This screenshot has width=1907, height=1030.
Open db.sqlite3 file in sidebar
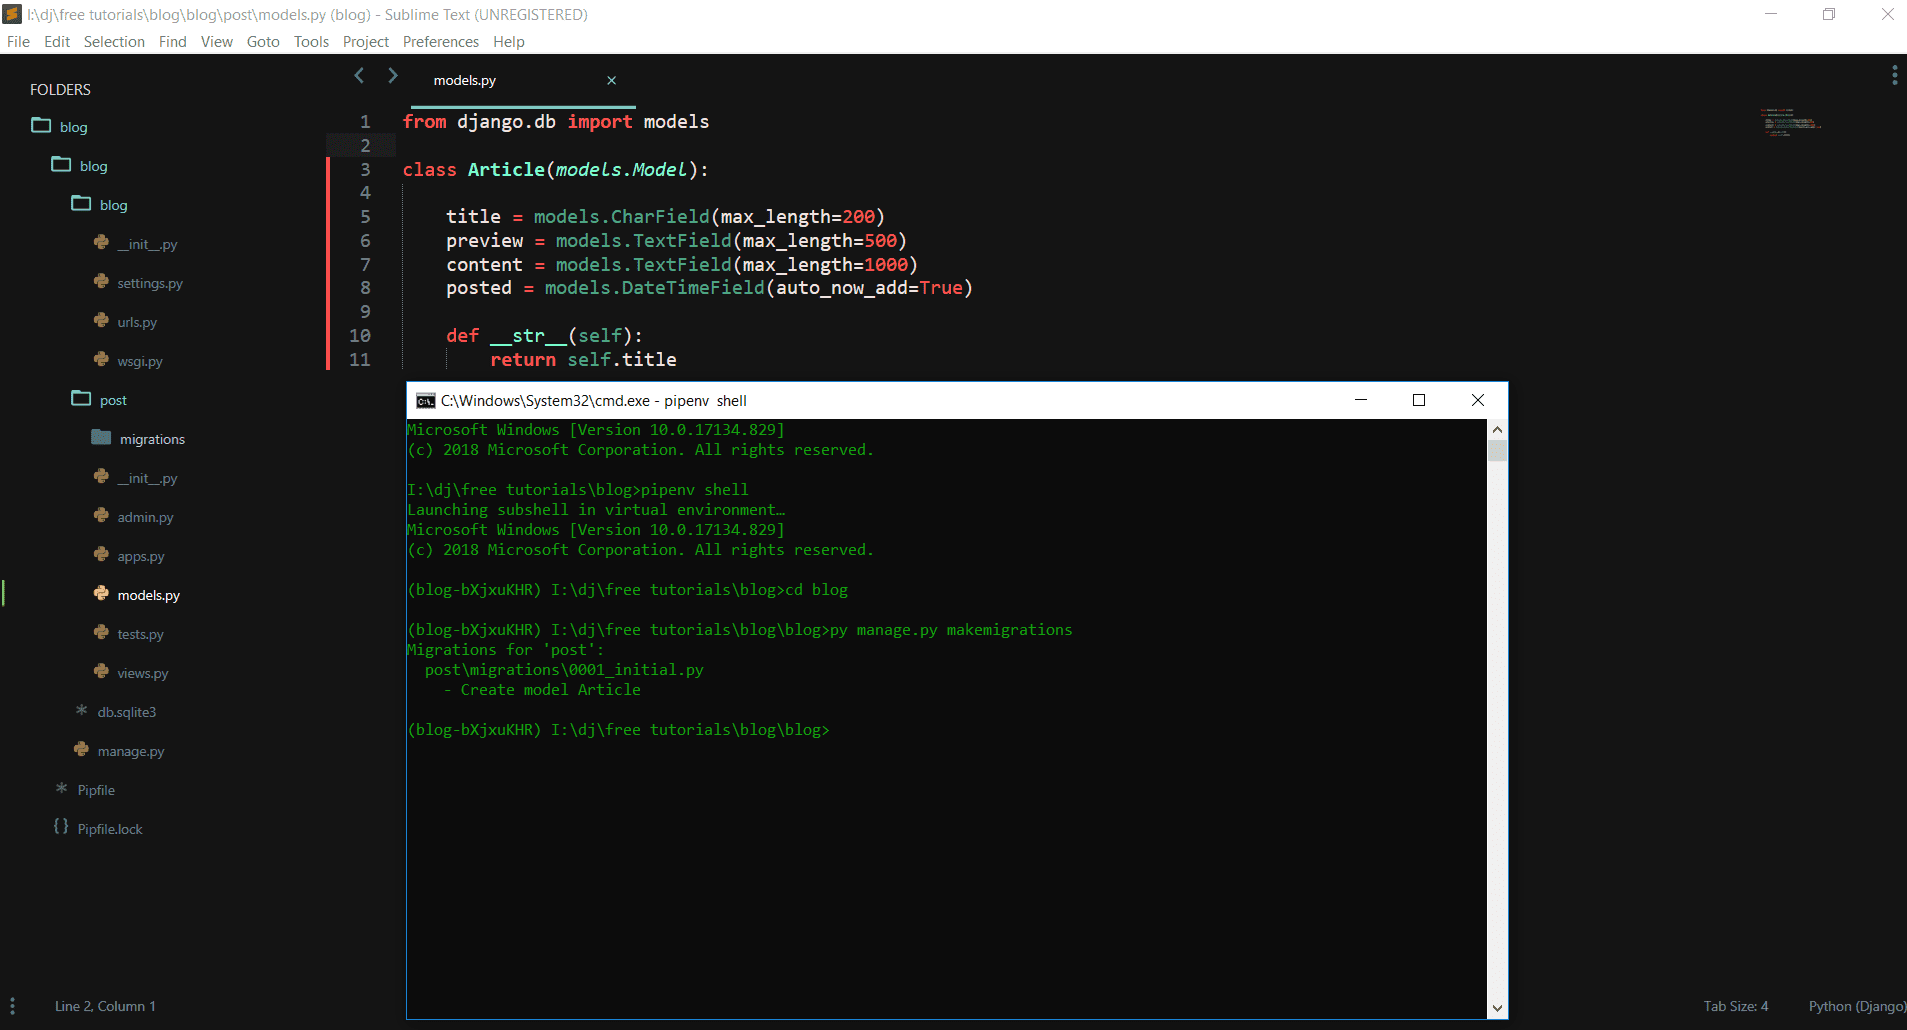[x=127, y=712]
